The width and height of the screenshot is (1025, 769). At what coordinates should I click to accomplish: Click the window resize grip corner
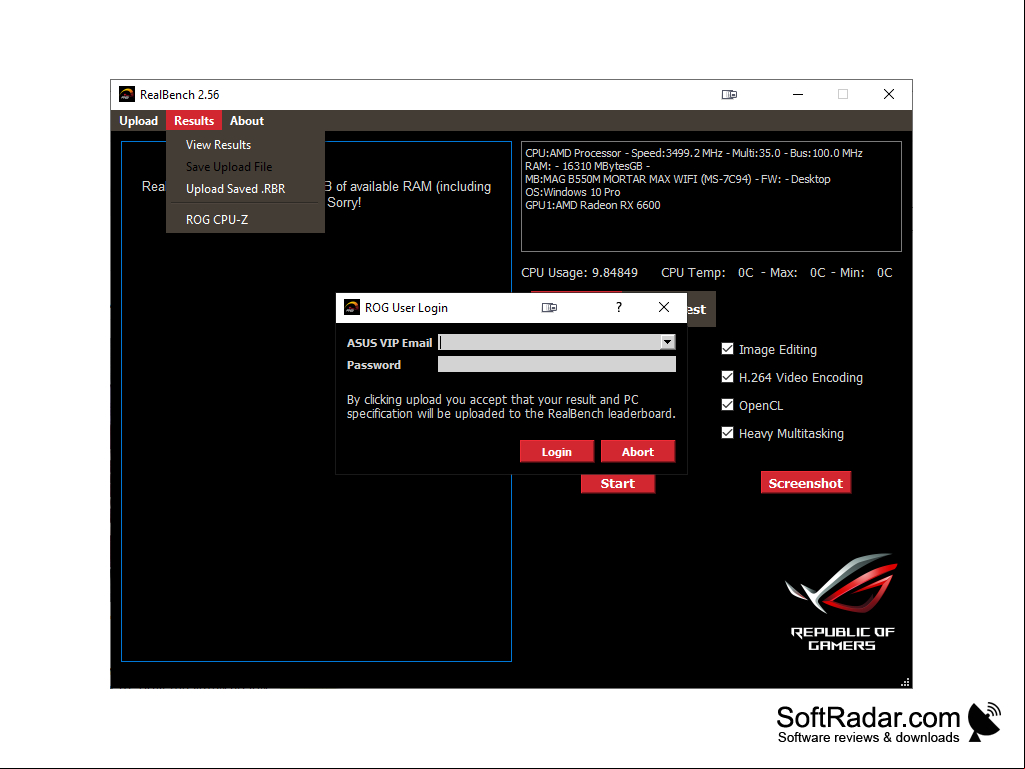(905, 682)
